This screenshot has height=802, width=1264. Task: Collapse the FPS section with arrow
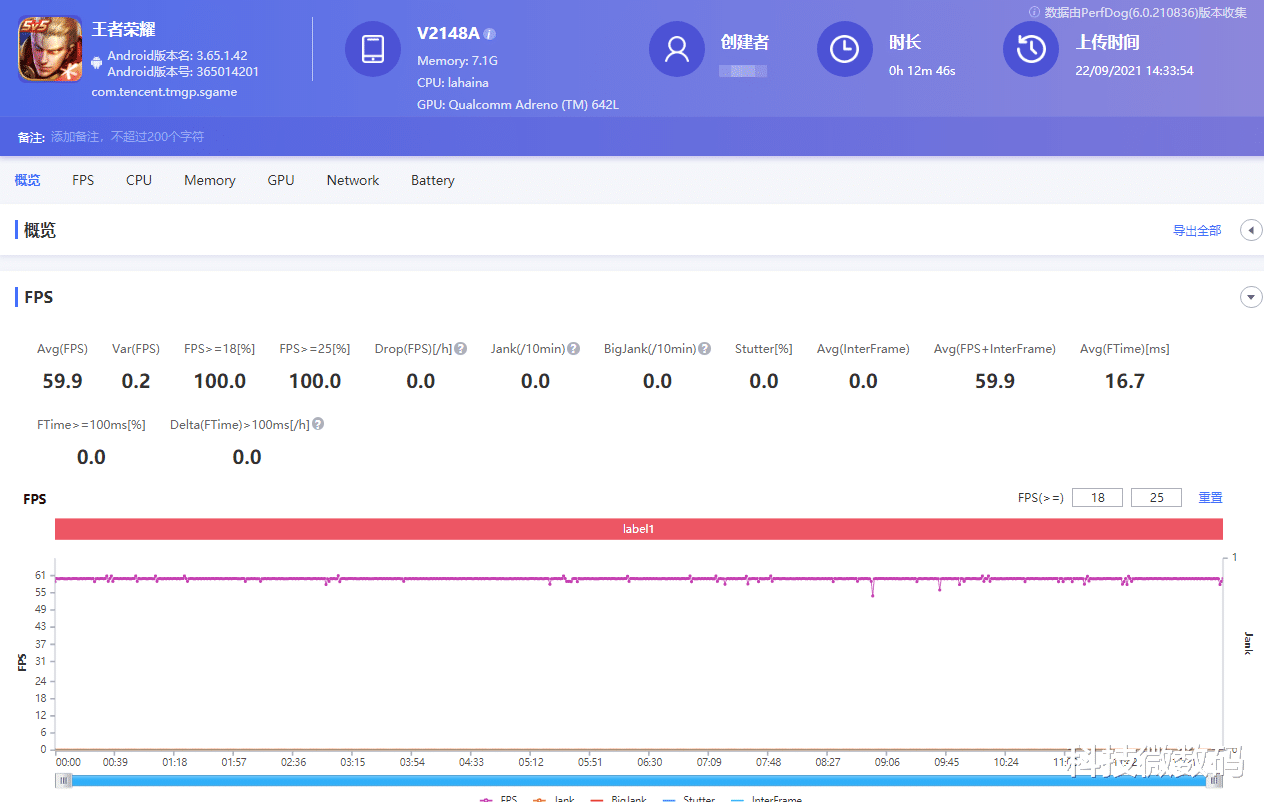pyautogui.click(x=1250, y=297)
